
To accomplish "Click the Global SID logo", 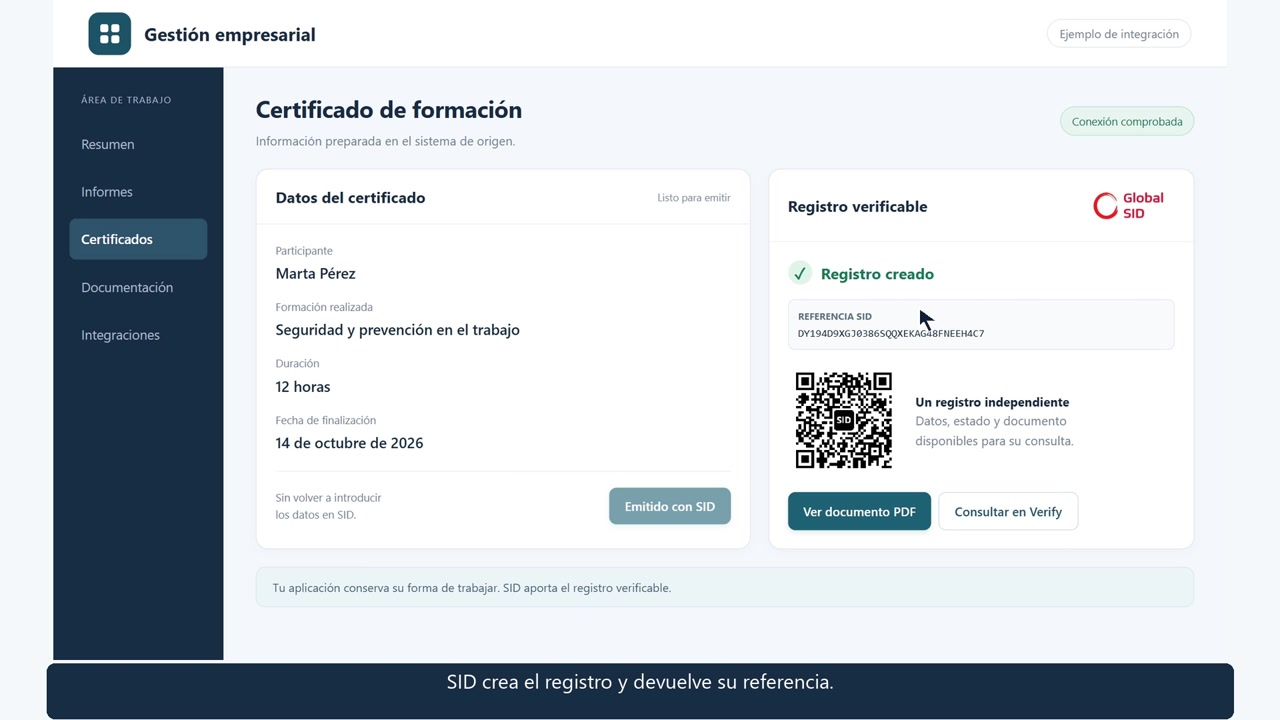I will pos(1129,206).
